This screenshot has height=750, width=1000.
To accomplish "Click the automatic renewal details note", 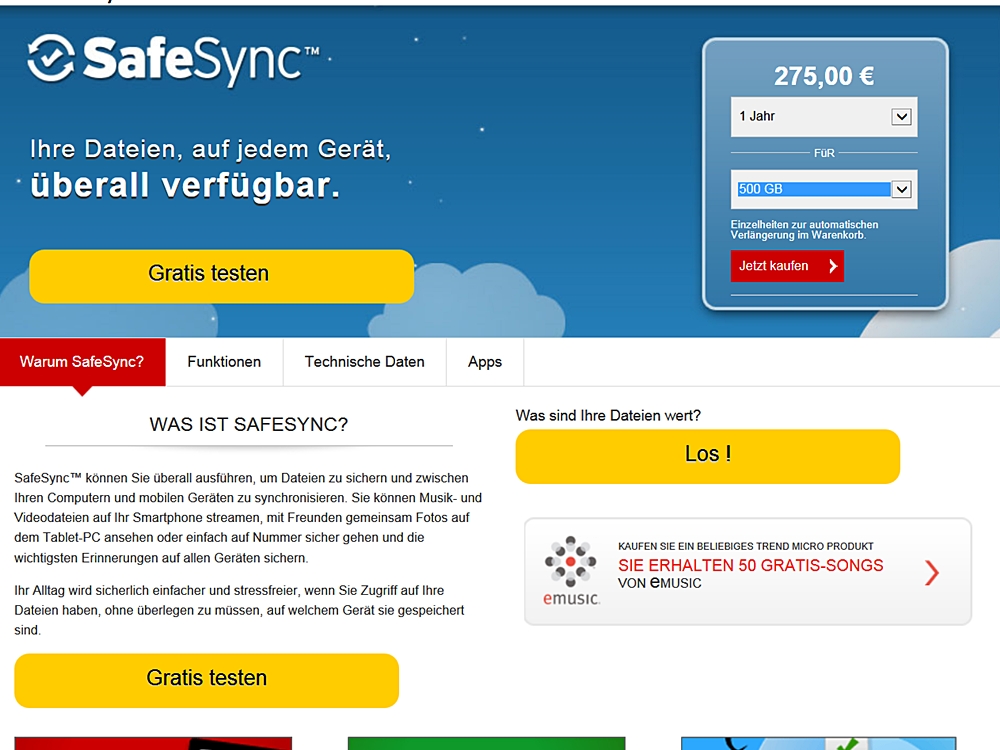I will click(804, 230).
